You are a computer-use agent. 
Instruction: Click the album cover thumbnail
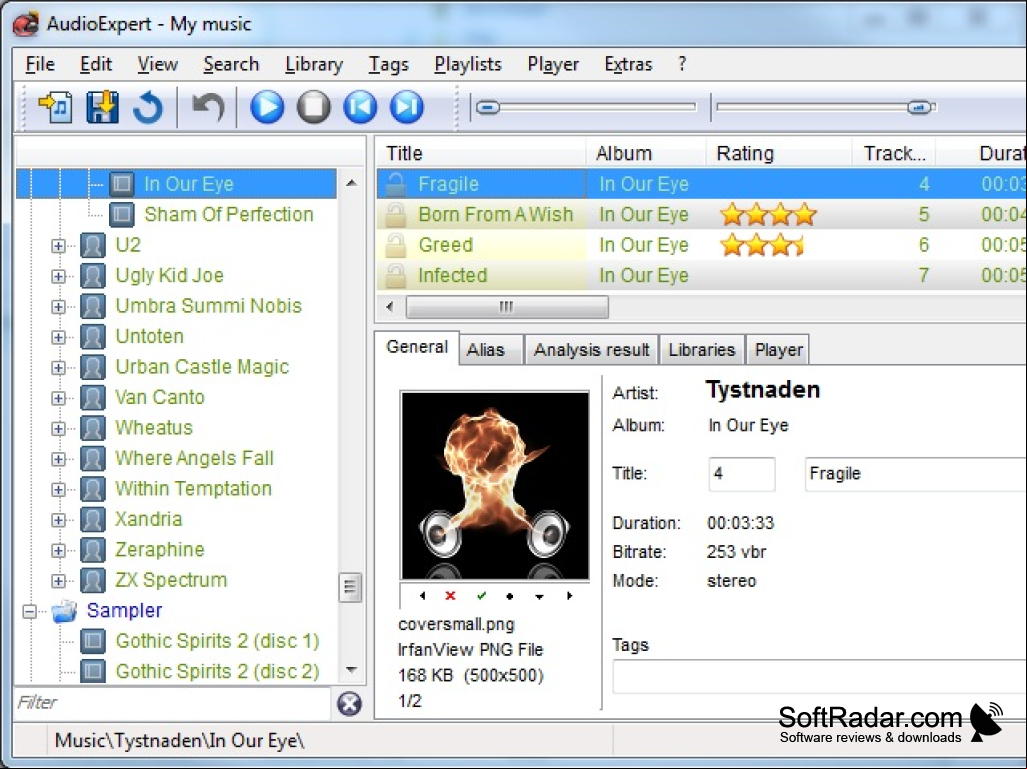[x=495, y=485]
